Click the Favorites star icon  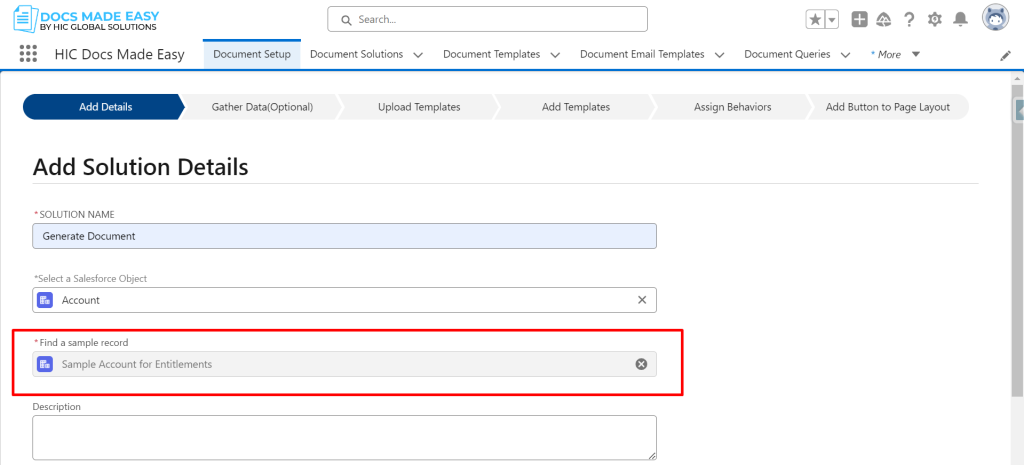[x=815, y=20]
